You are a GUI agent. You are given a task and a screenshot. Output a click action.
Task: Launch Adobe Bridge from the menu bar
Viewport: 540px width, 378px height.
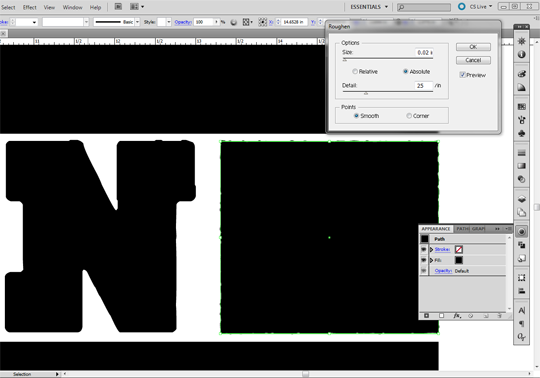[118, 7]
